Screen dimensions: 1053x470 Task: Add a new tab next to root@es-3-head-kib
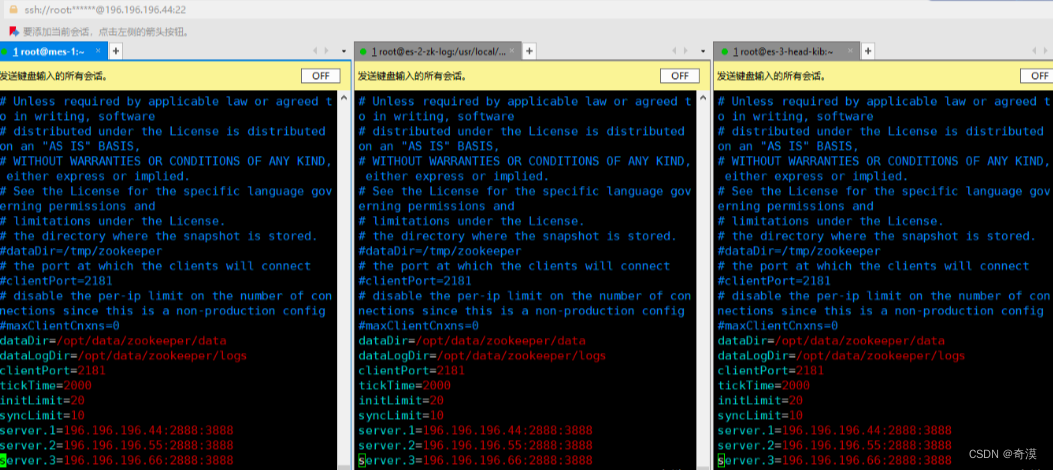coord(868,51)
